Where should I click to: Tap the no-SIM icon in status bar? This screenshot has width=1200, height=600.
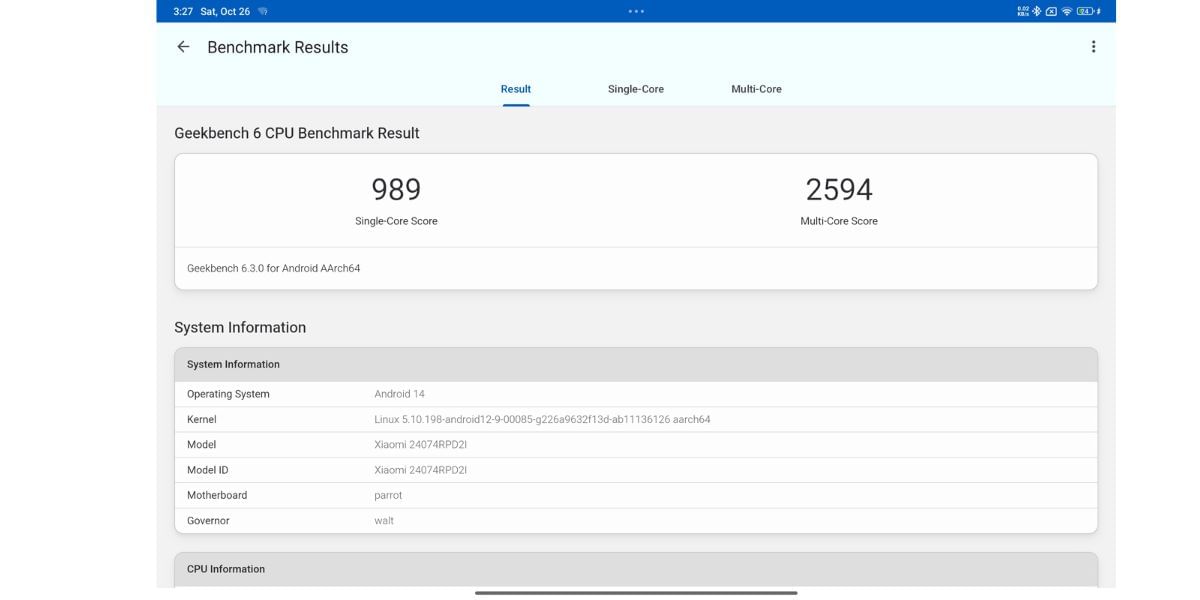click(1051, 11)
